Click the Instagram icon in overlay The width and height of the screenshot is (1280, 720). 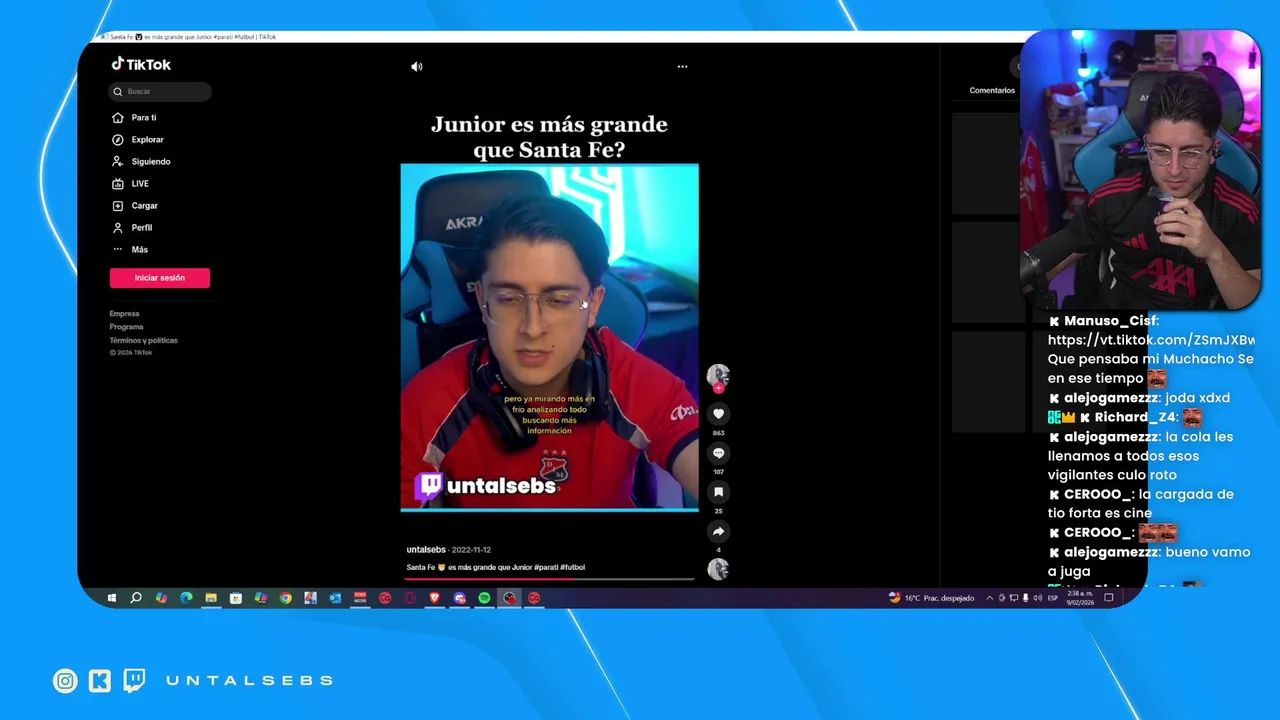tap(65, 681)
